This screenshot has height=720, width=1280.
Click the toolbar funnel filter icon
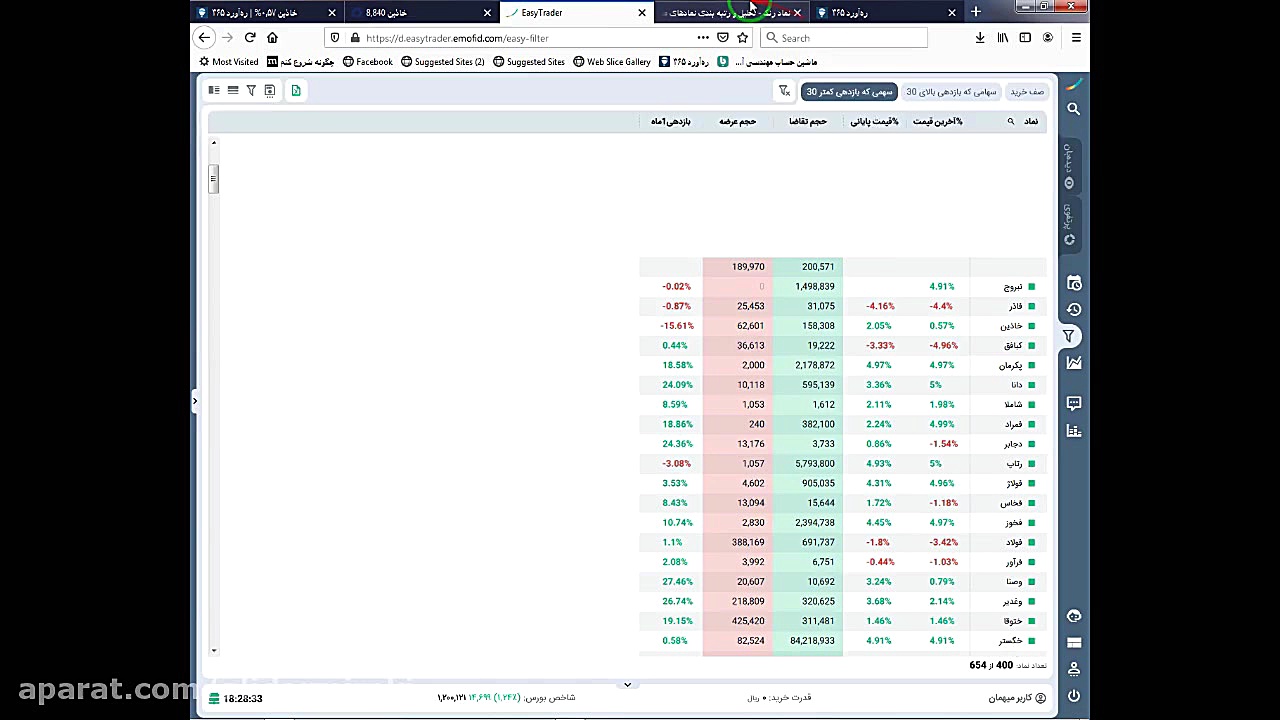[x=251, y=91]
